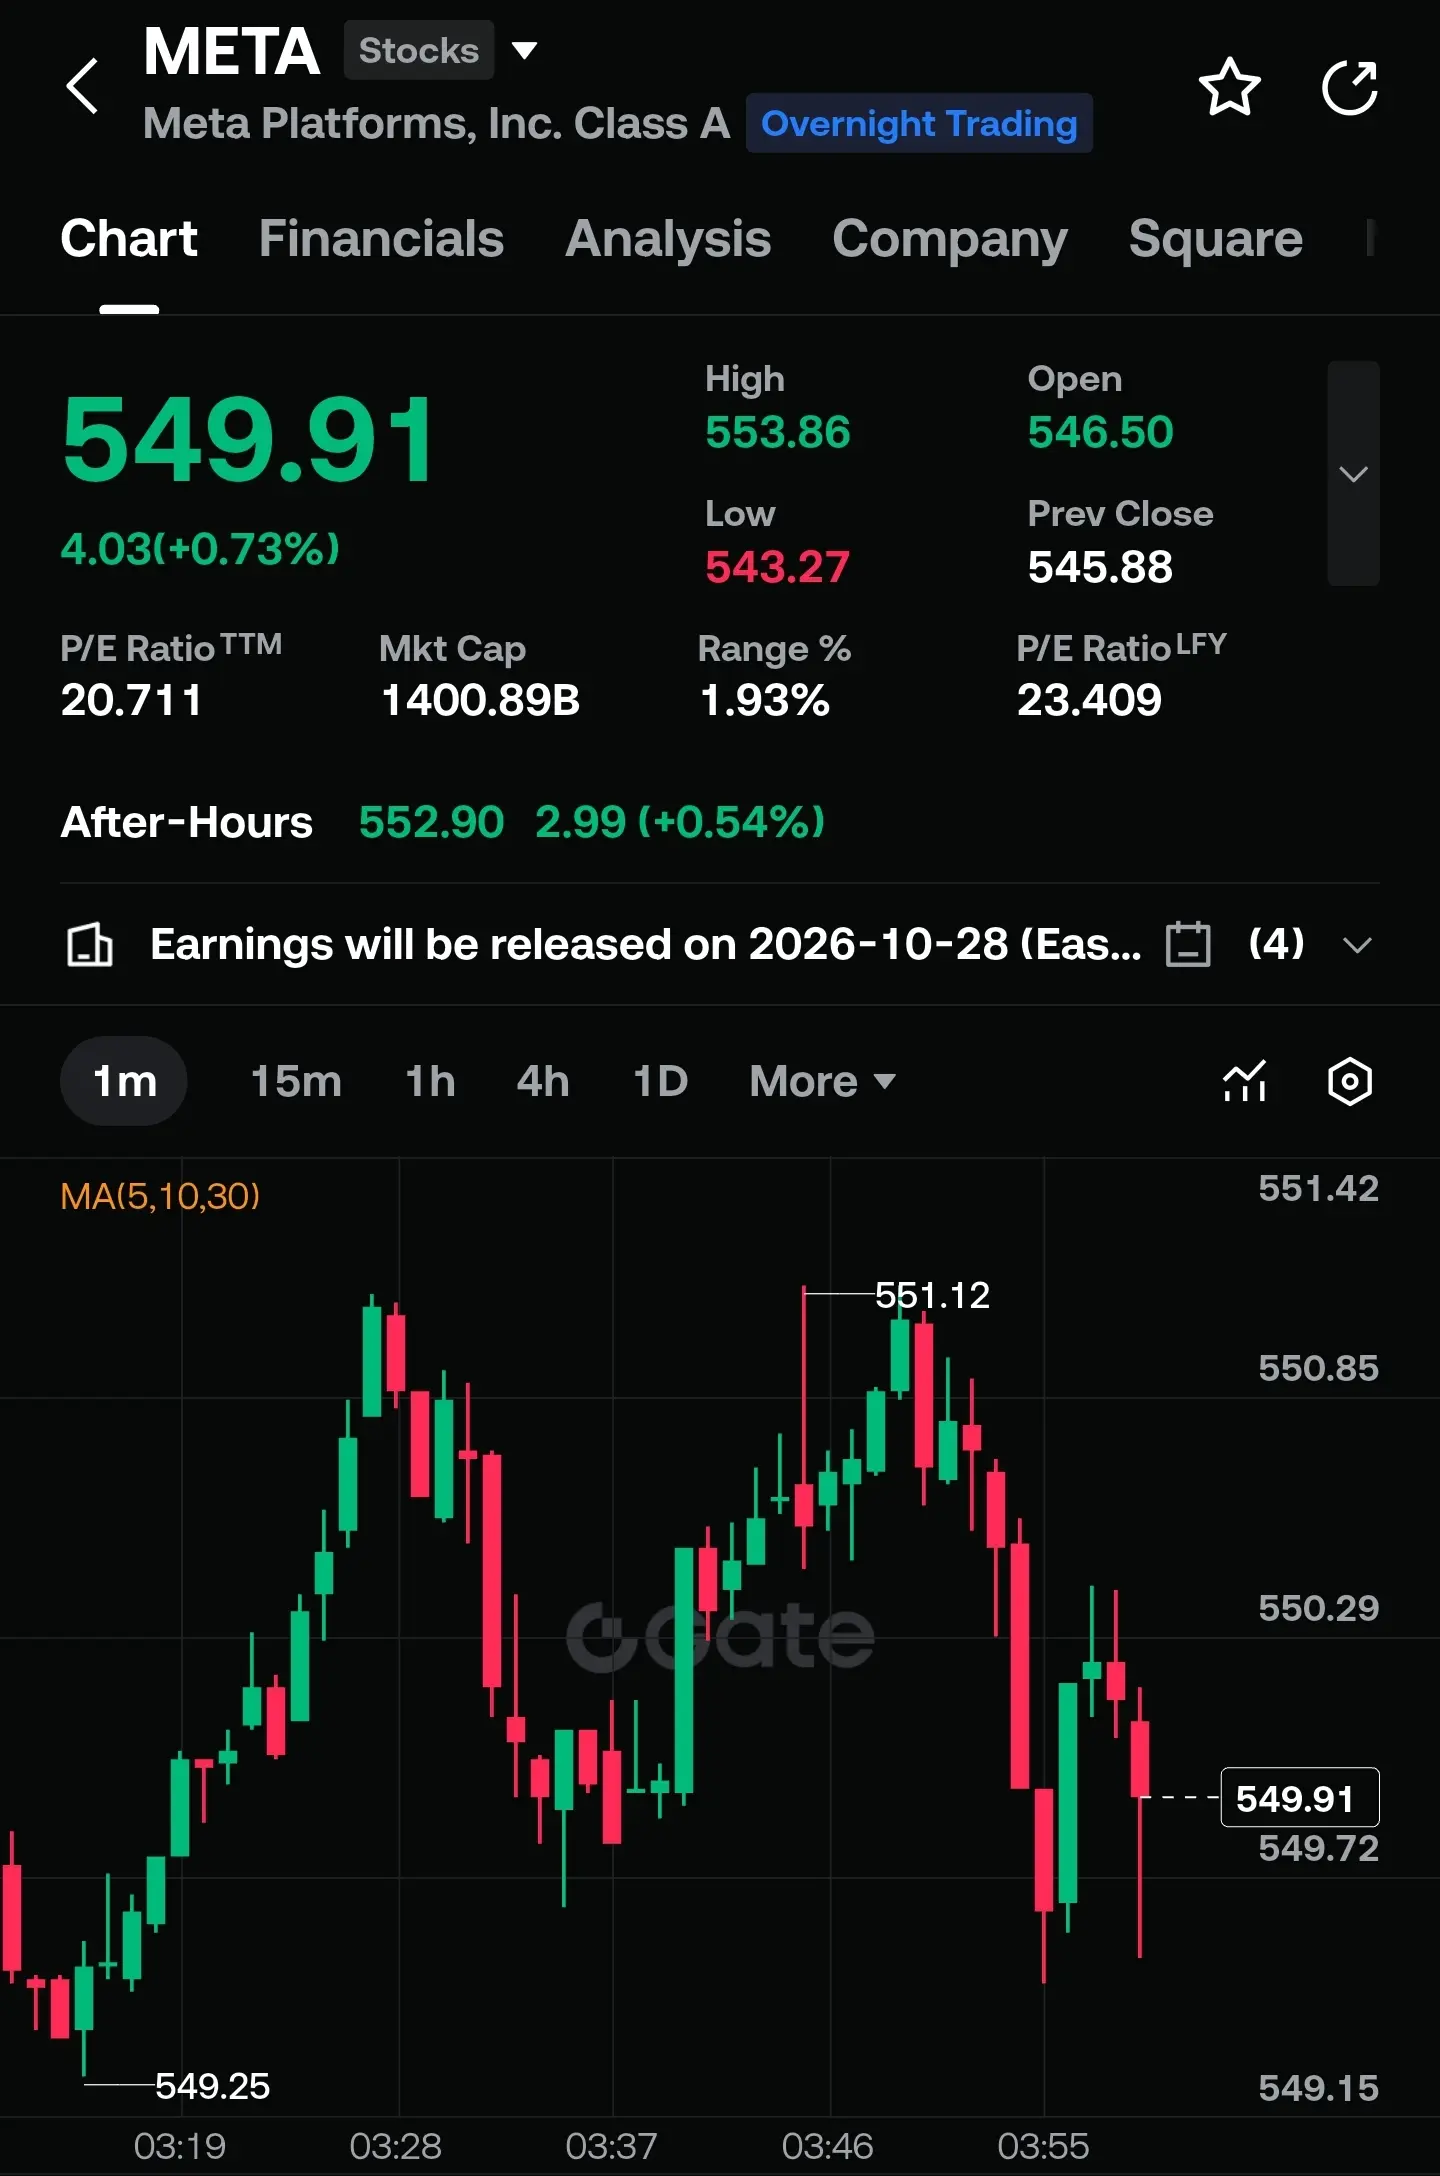Tap the 550.85 price axis label
Screen dimensions: 1440x2176
coord(1318,1368)
